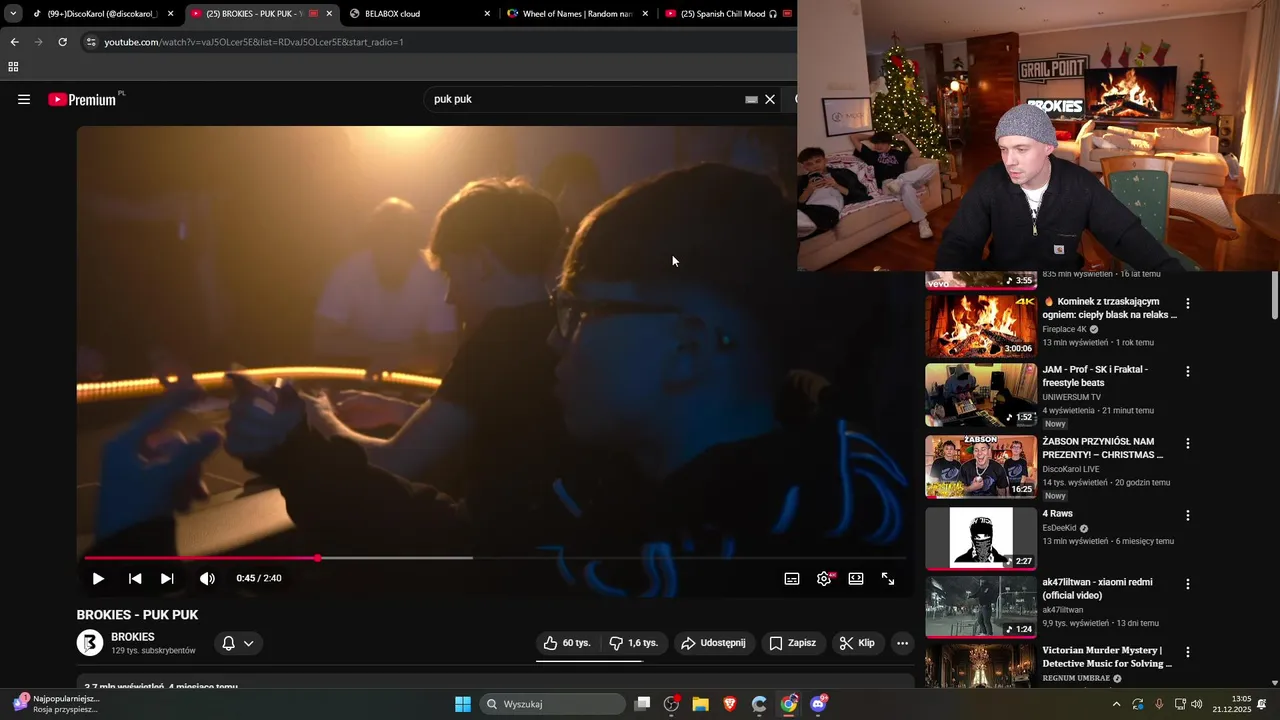Click the 'puk puk' search field

coord(585,99)
